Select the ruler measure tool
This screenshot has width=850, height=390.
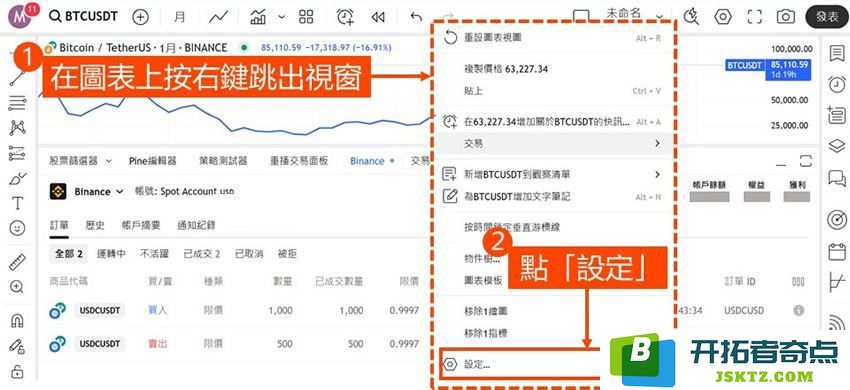[17, 262]
